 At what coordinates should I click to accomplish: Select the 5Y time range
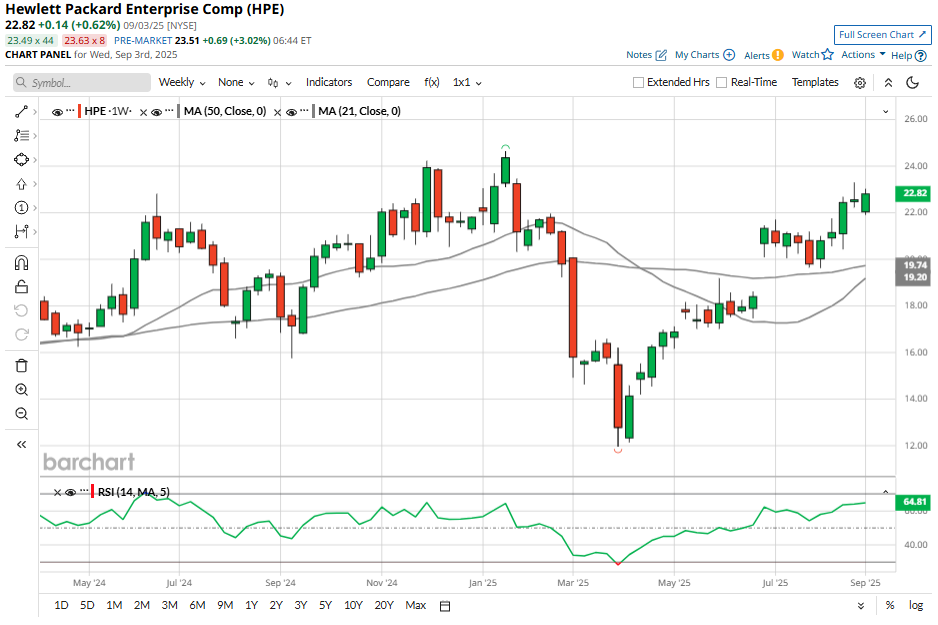tap(325, 605)
